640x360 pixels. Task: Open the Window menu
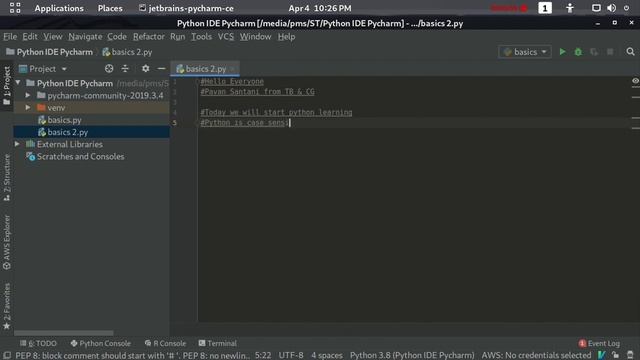[x=256, y=36]
